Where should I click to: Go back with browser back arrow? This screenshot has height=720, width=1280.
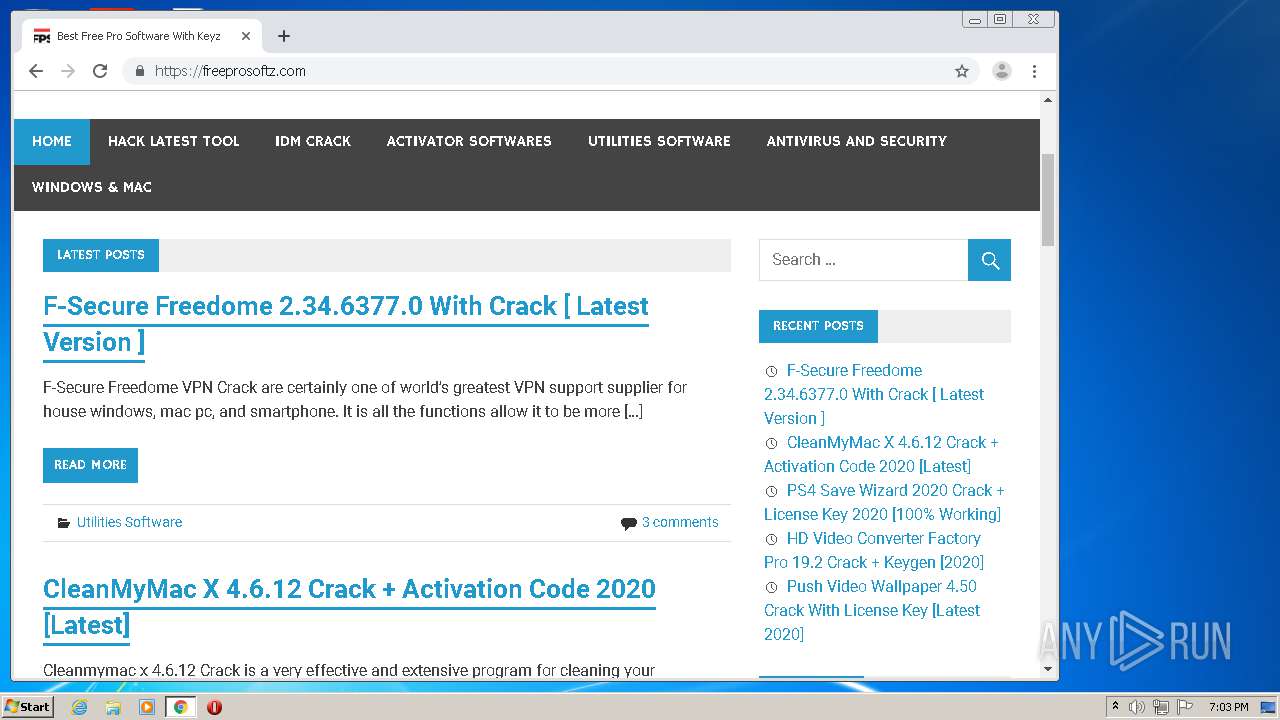tap(36, 71)
